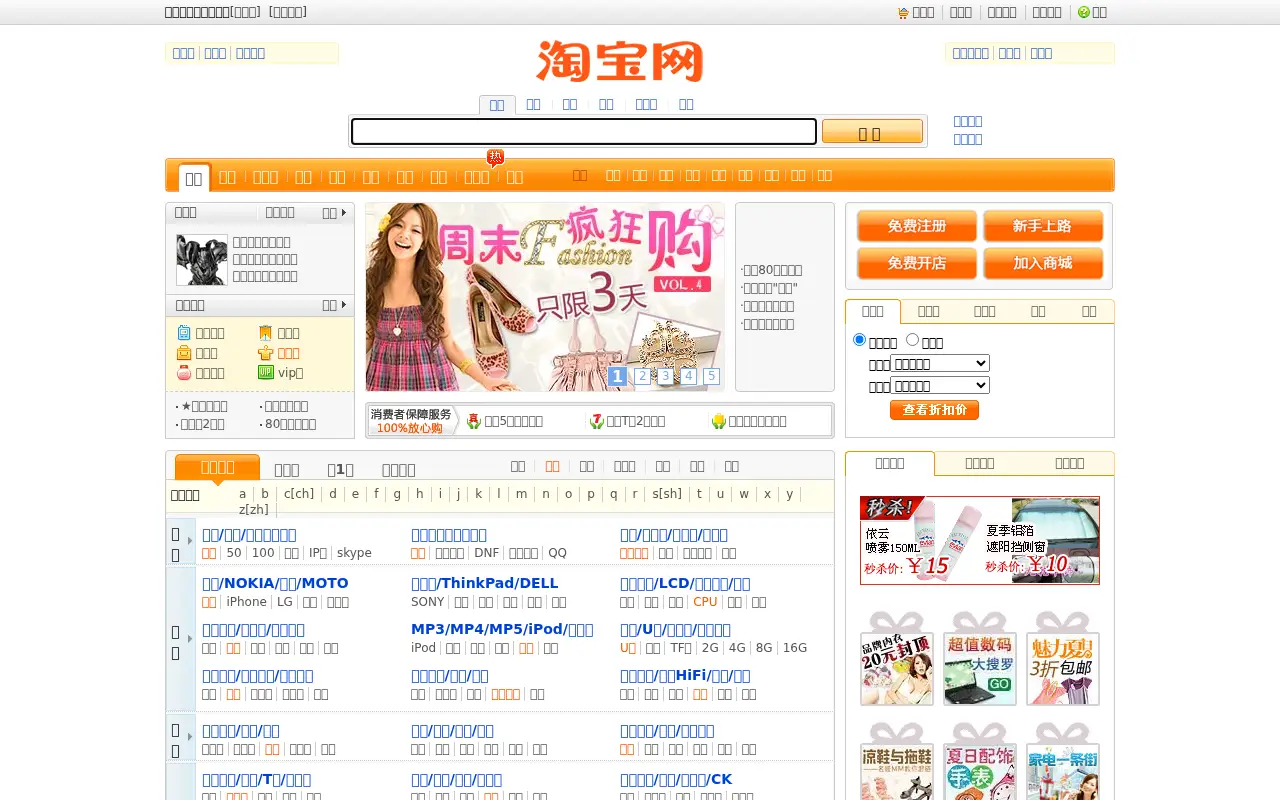Open the user avatar picture in sidebar

(x=202, y=260)
